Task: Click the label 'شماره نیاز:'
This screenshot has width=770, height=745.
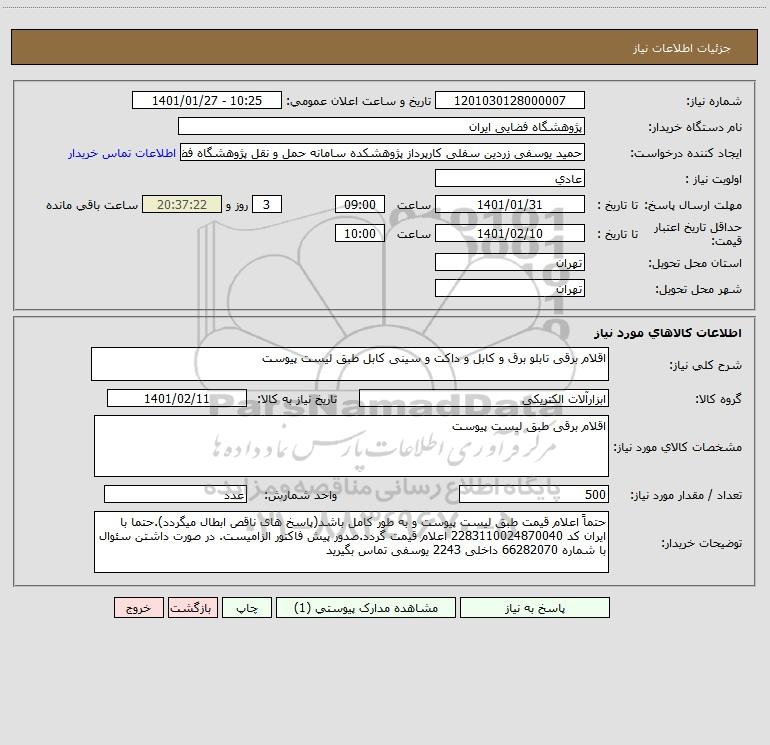Action: click(x=714, y=101)
